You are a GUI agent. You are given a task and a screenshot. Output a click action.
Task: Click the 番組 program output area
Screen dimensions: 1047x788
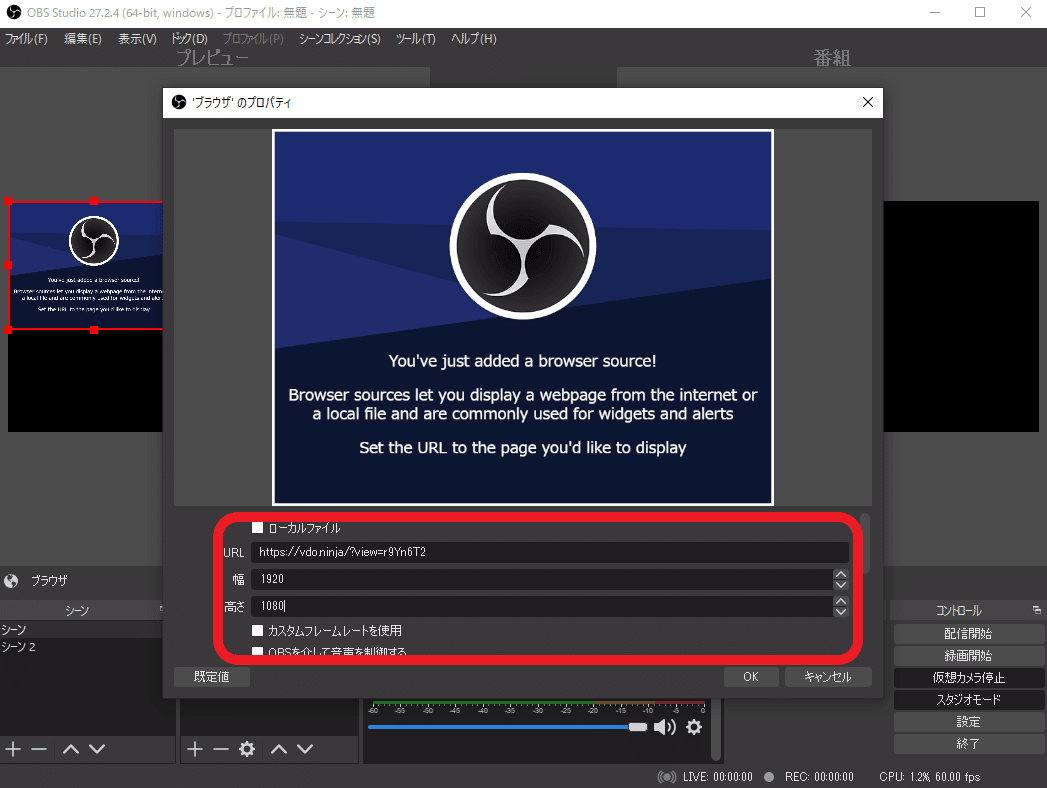click(961, 317)
